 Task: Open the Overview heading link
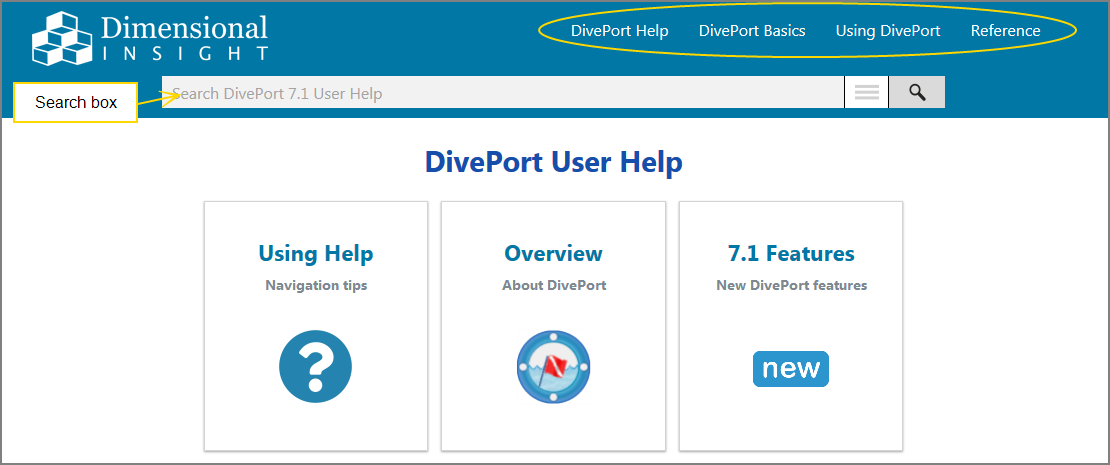point(554,253)
